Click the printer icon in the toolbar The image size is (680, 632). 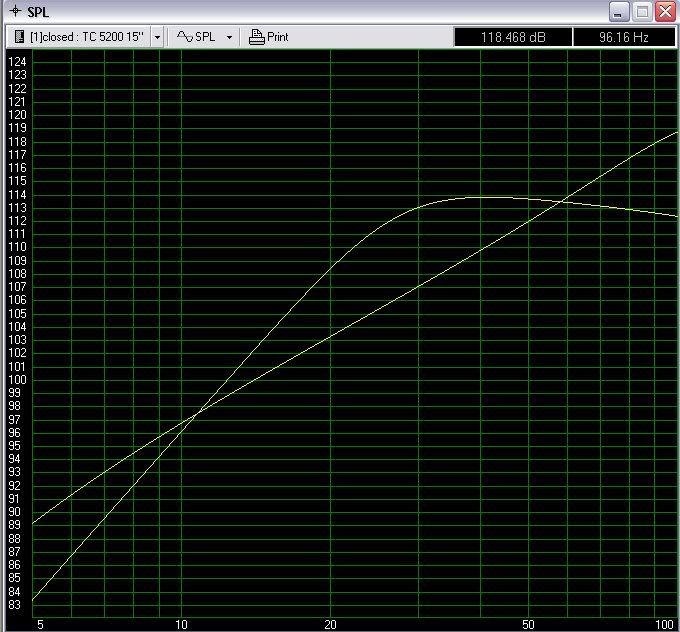[256, 37]
